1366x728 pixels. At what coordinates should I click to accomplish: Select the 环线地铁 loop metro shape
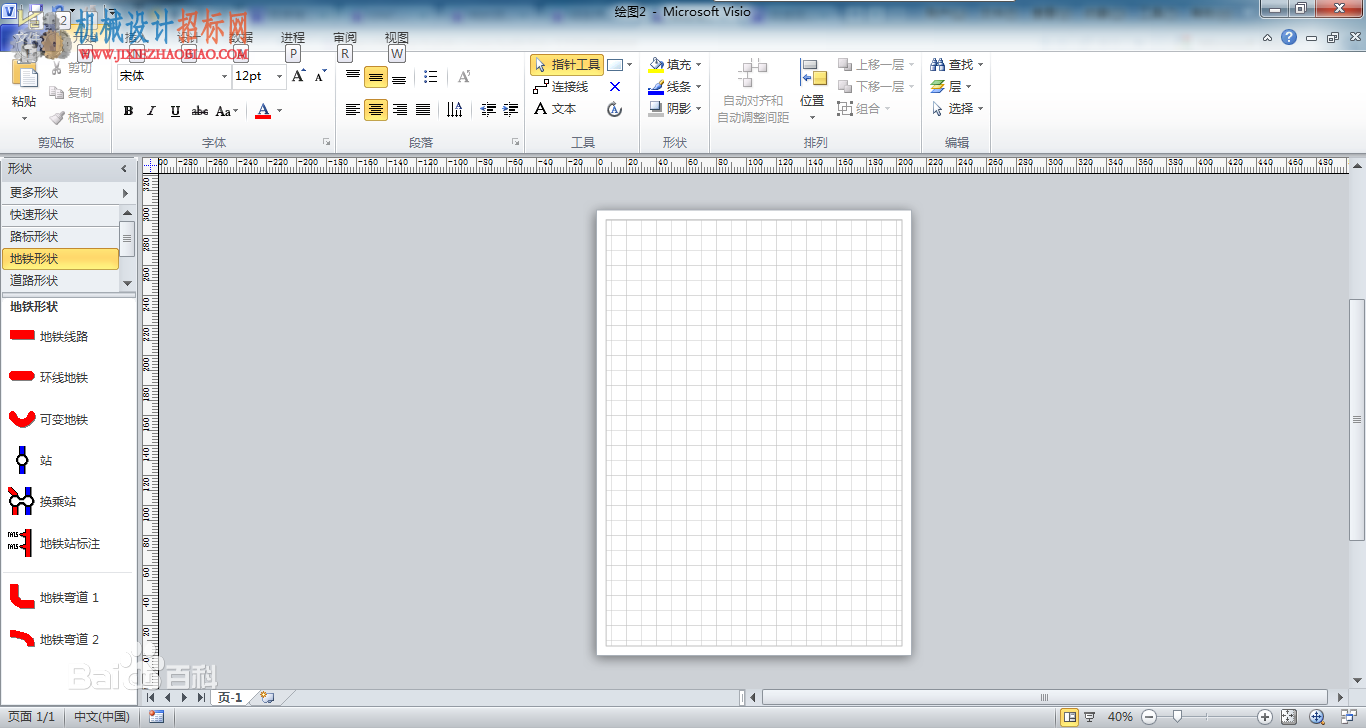[x=49, y=378]
